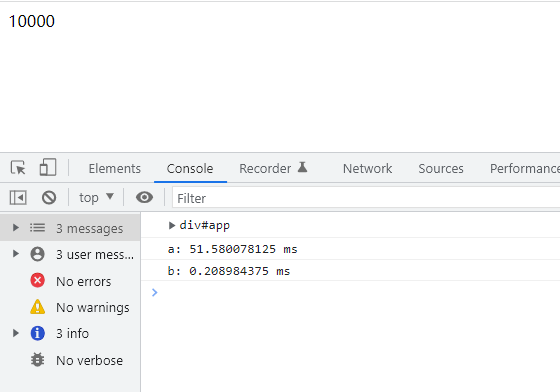Switch to the Elements tab
The width and height of the screenshot is (560, 392).
[115, 169]
